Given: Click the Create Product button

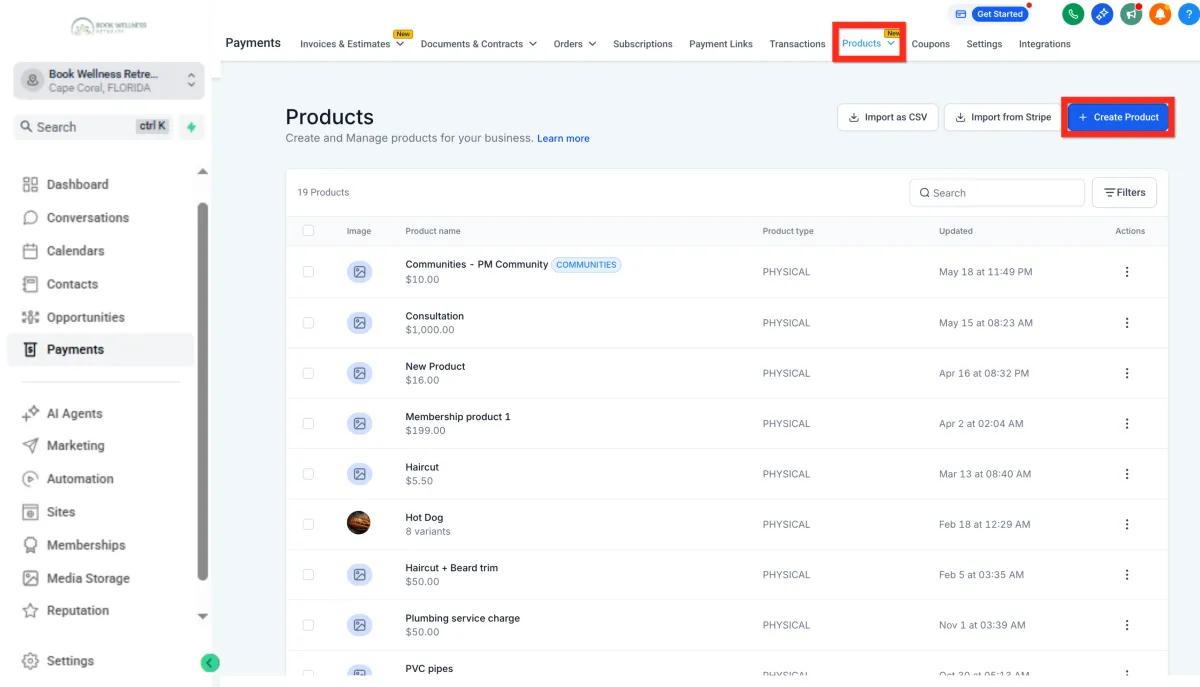Looking at the screenshot, I should [1117, 117].
